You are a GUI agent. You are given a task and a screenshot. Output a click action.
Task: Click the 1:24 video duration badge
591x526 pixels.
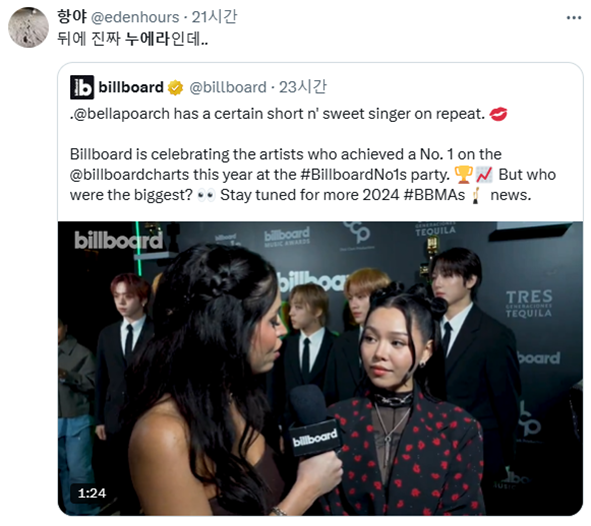pos(92,493)
